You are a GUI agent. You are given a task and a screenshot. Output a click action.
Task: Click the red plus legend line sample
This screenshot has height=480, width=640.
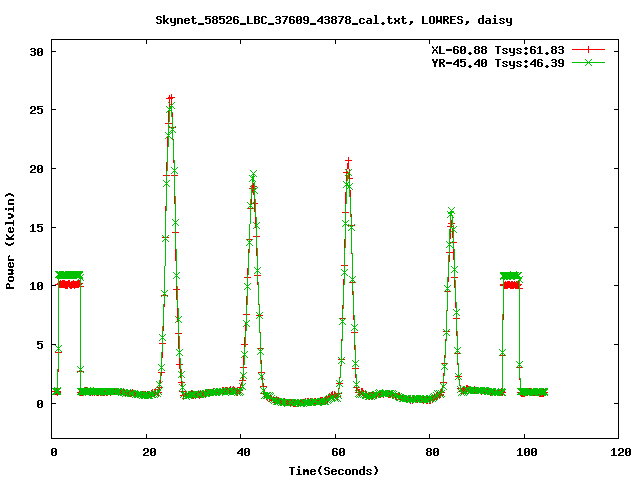click(588, 50)
